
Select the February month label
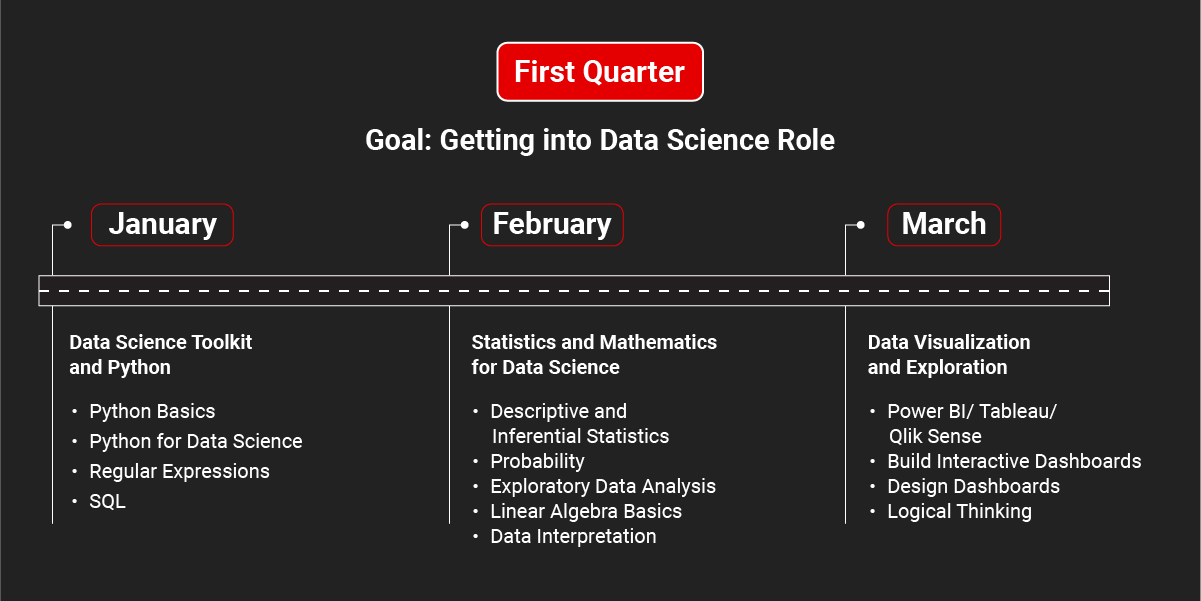point(552,225)
